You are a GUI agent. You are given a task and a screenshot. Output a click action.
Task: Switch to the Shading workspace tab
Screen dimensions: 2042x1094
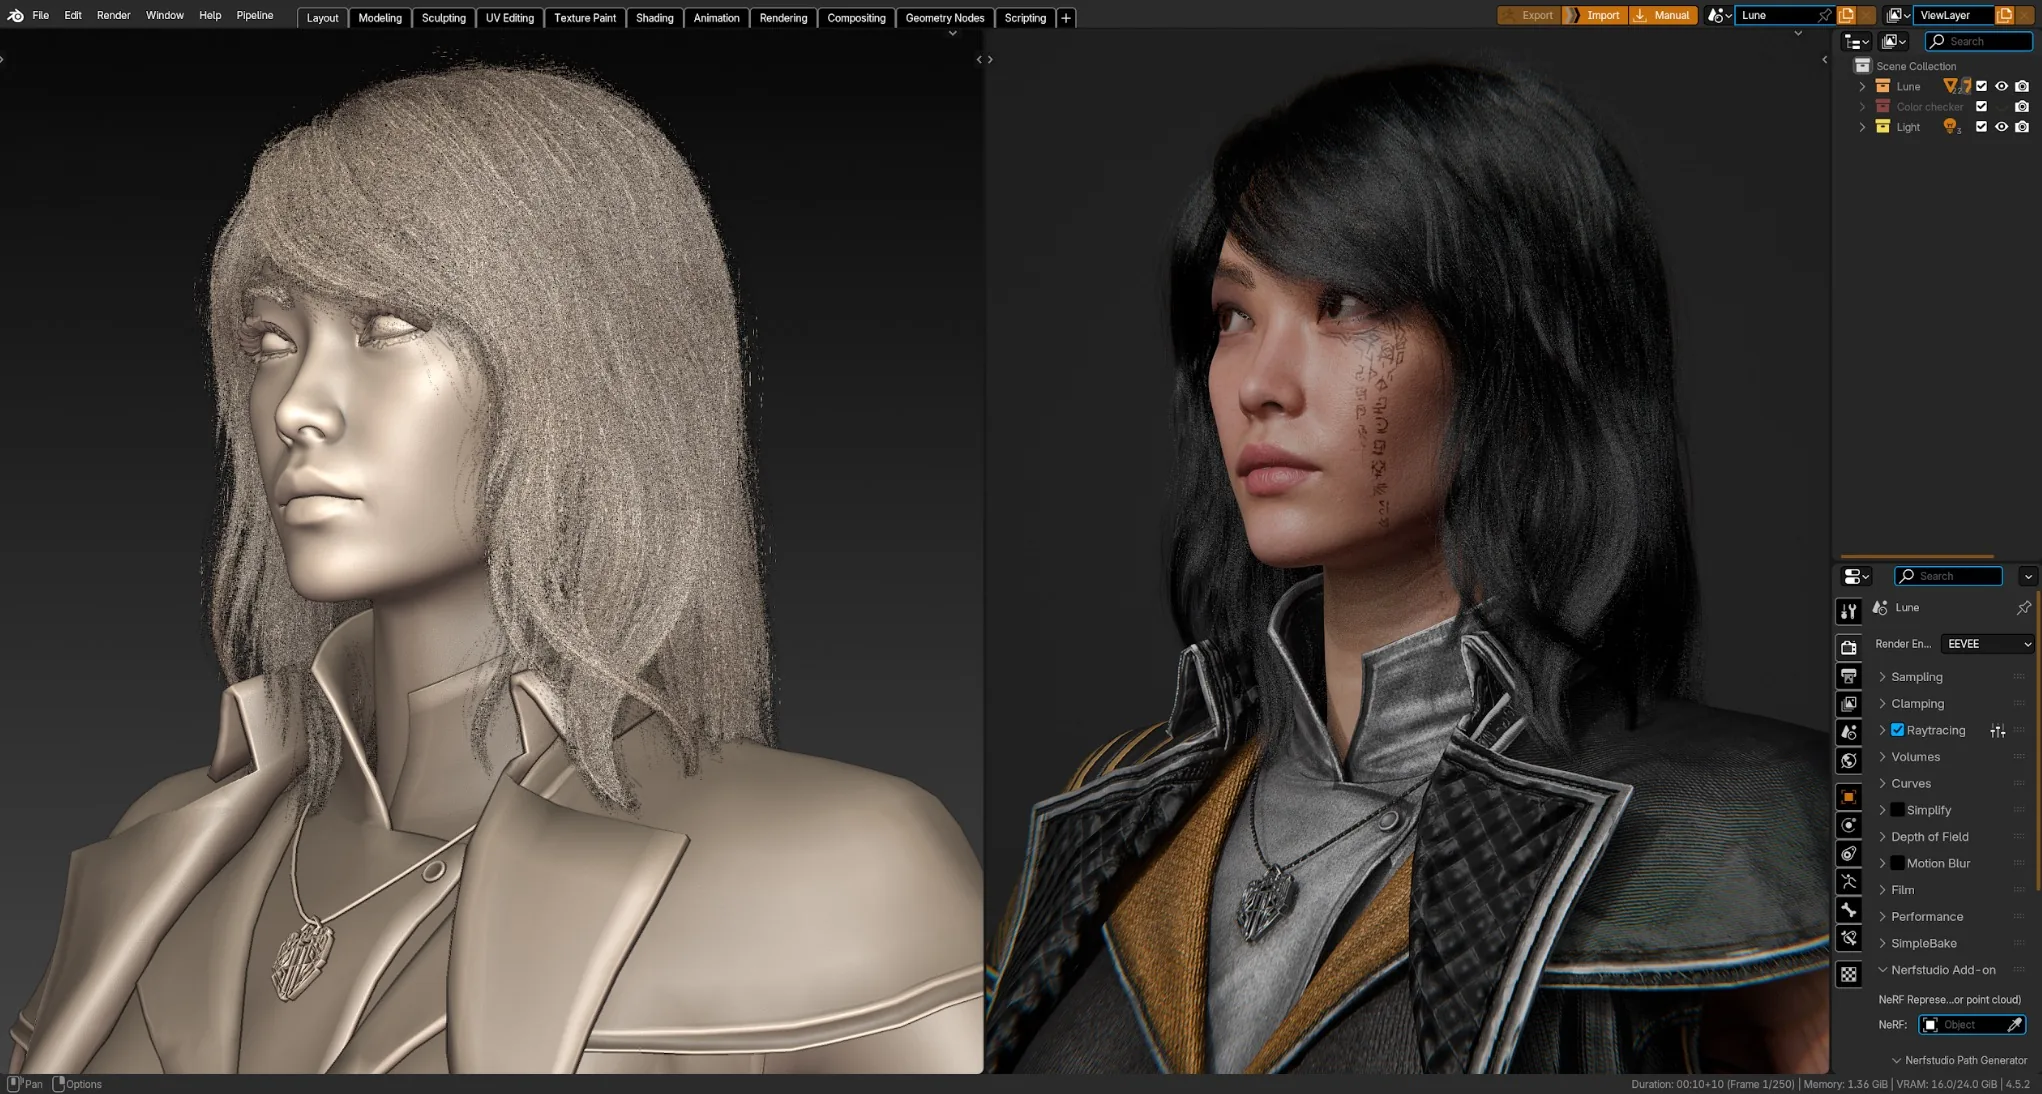tap(654, 18)
